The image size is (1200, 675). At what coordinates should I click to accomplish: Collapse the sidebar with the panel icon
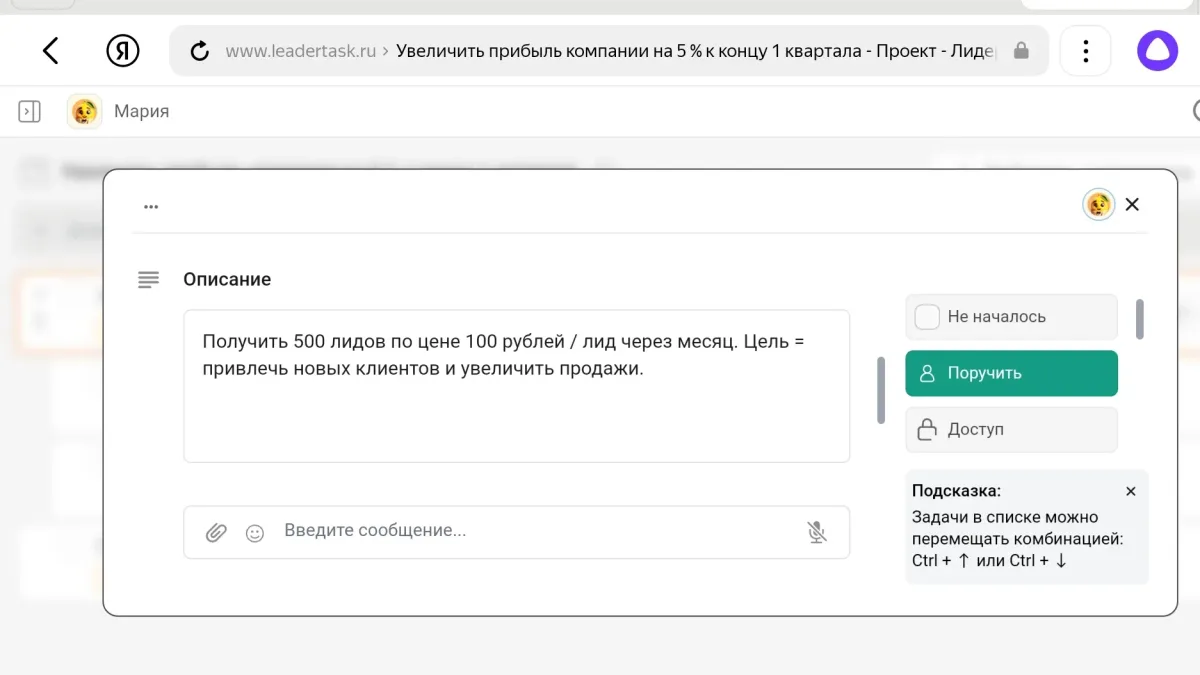click(x=29, y=111)
